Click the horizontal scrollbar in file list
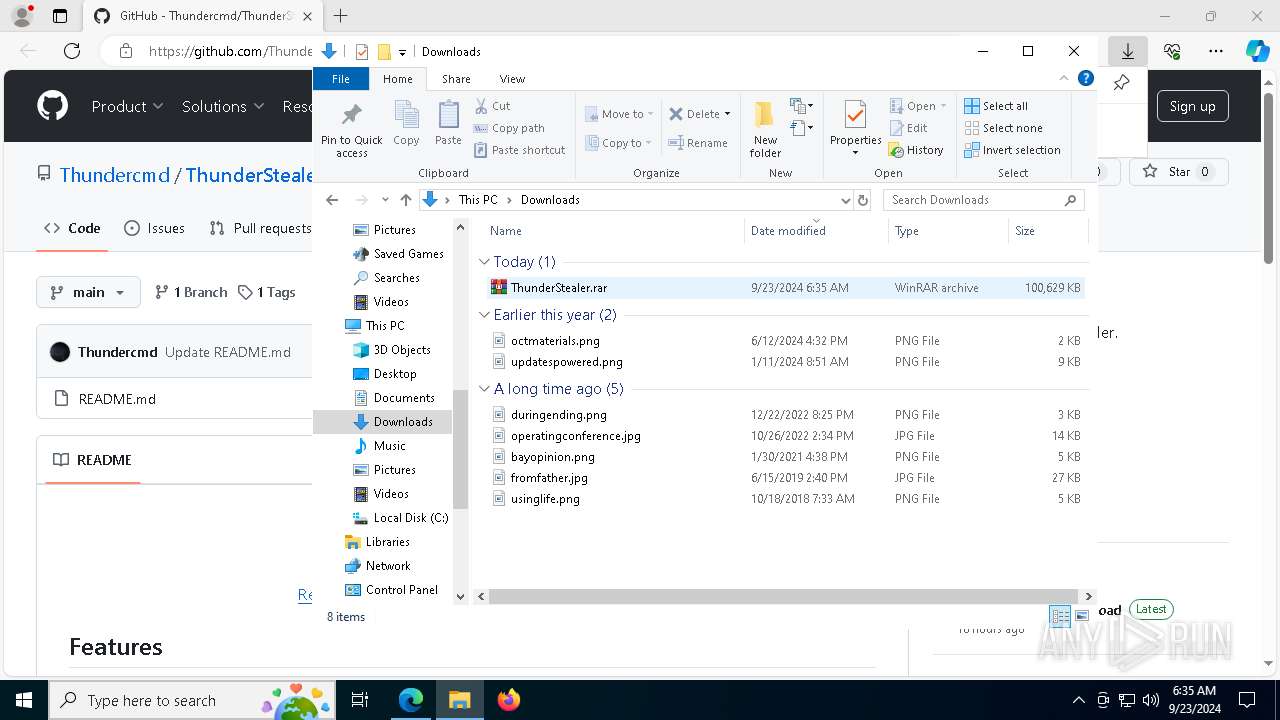1280x720 pixels. pyautogui.click(x=785, y=596)
